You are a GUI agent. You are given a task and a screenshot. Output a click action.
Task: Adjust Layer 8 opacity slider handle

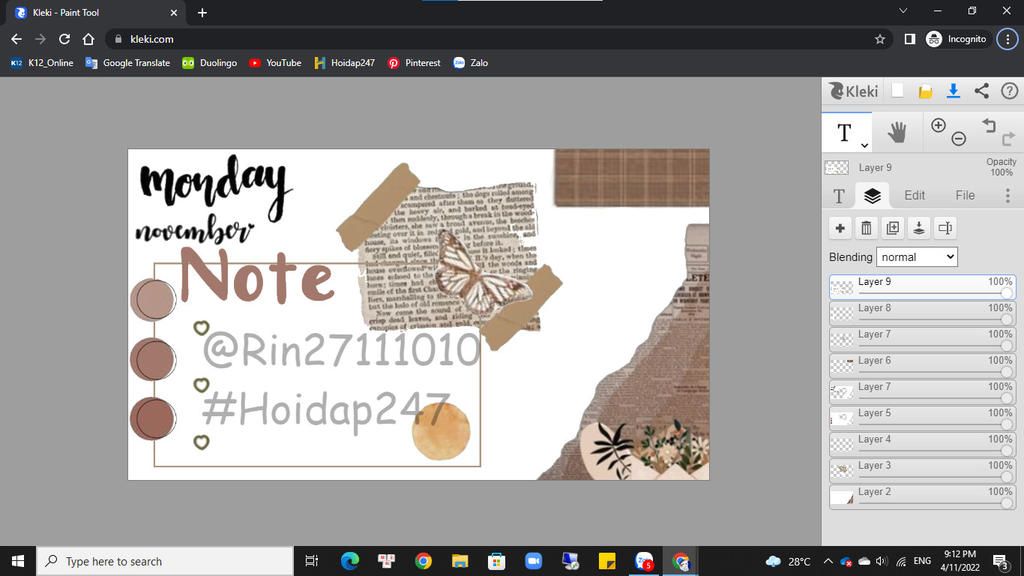pyautogui.click(x=1006, y=319)
